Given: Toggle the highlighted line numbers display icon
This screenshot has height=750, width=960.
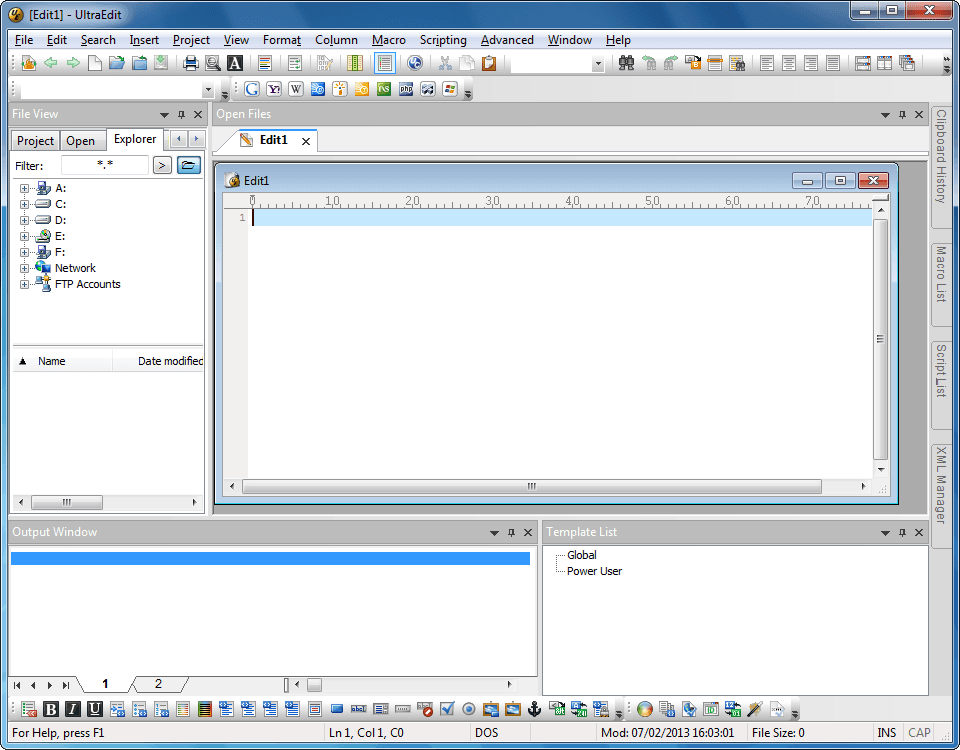Looking at the screenshot, I should tap(385, 62).
